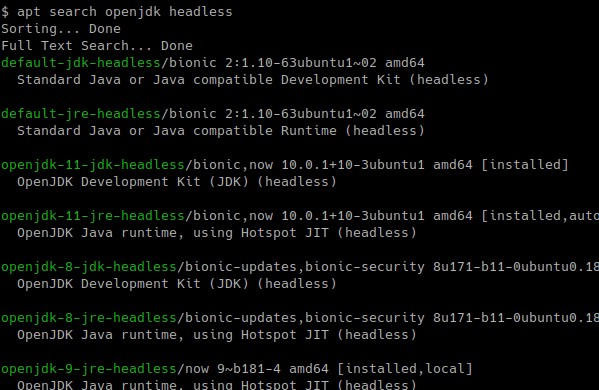Click the 'Full Text Search... Done' line
The width and height of the screenshot is (599, 390).
(x=97, y=46)
